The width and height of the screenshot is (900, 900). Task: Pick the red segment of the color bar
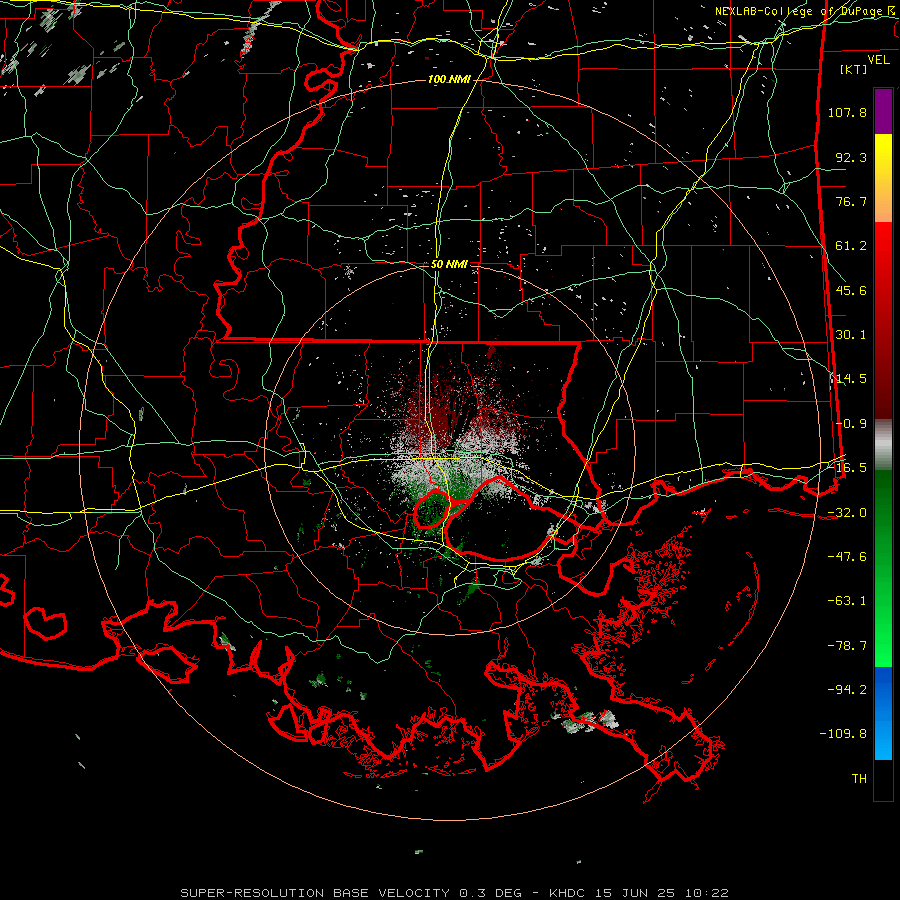[883, 320]
